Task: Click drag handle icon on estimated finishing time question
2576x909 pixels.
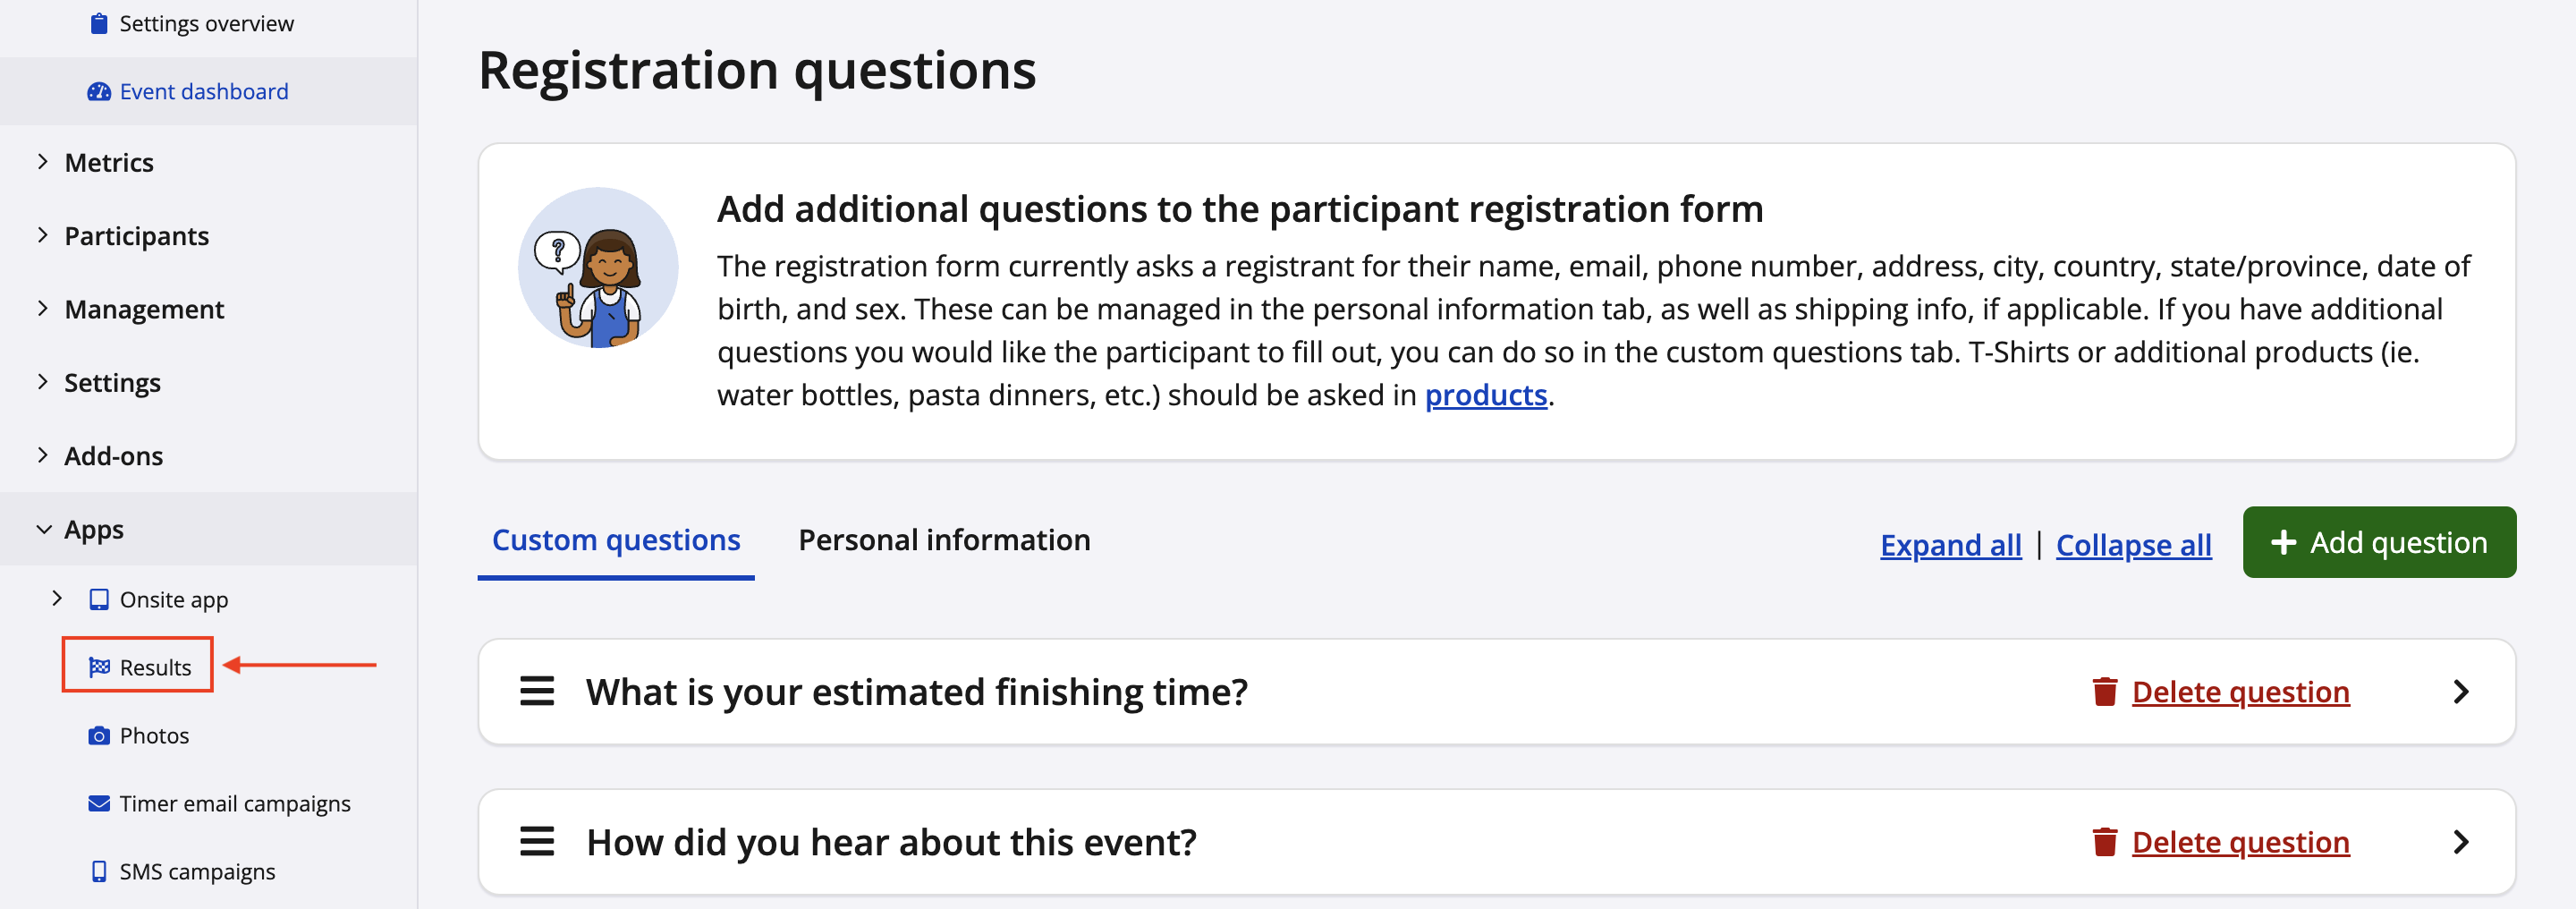Action: (536, 691)
